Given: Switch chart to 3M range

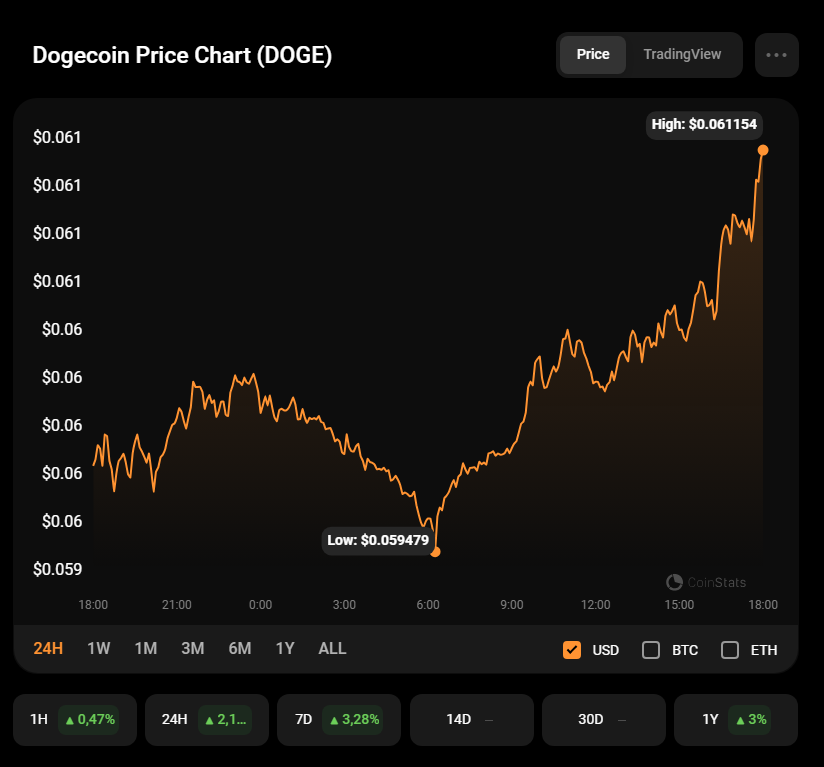Looking at the screenshot, I should 193,648.
